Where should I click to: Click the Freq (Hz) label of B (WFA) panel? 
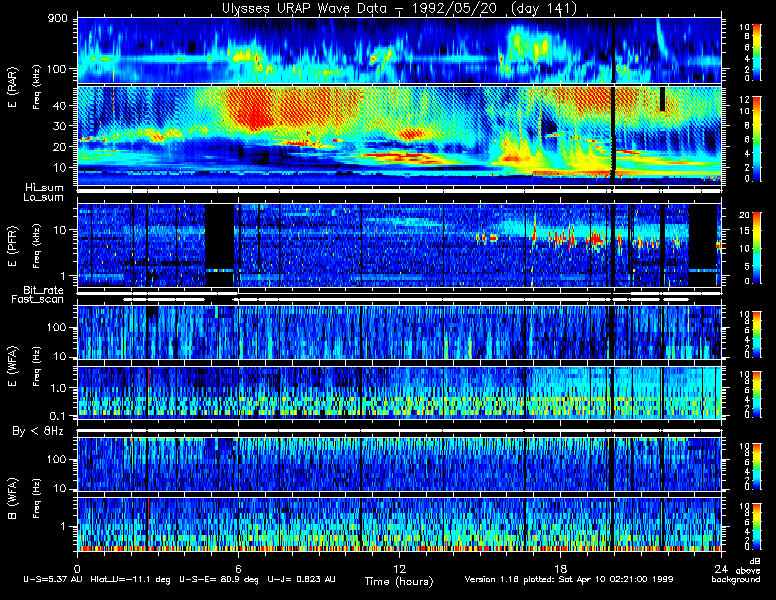[x=36, y=499]
